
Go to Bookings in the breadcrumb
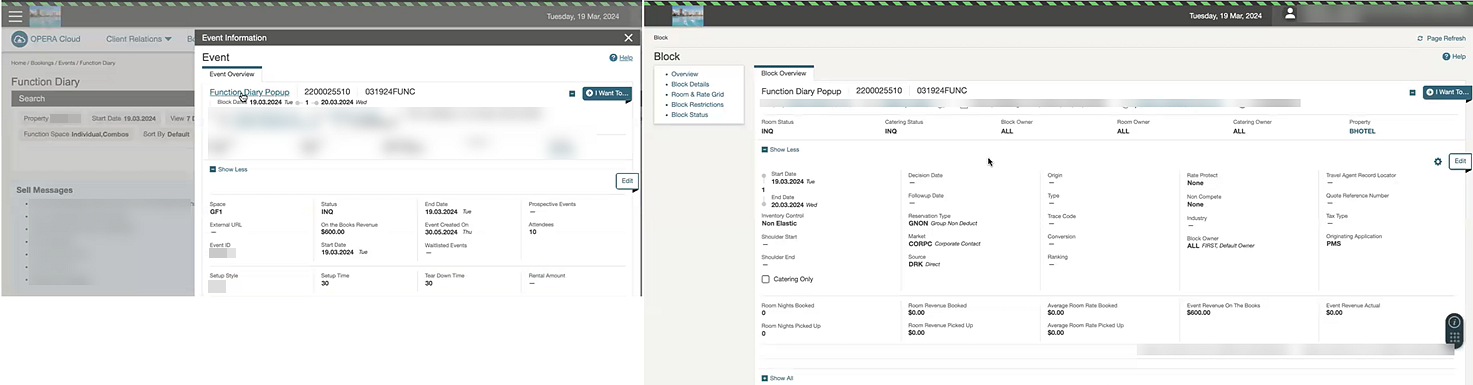coord(43,63)
